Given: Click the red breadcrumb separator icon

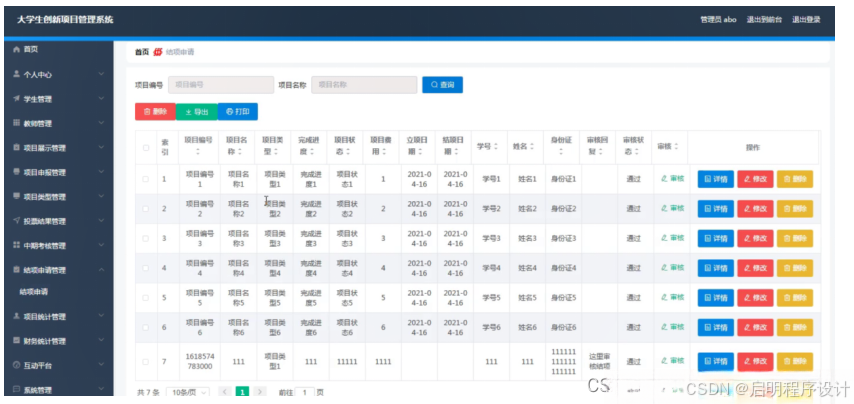Looking at the screenshot, I should 158,52.
